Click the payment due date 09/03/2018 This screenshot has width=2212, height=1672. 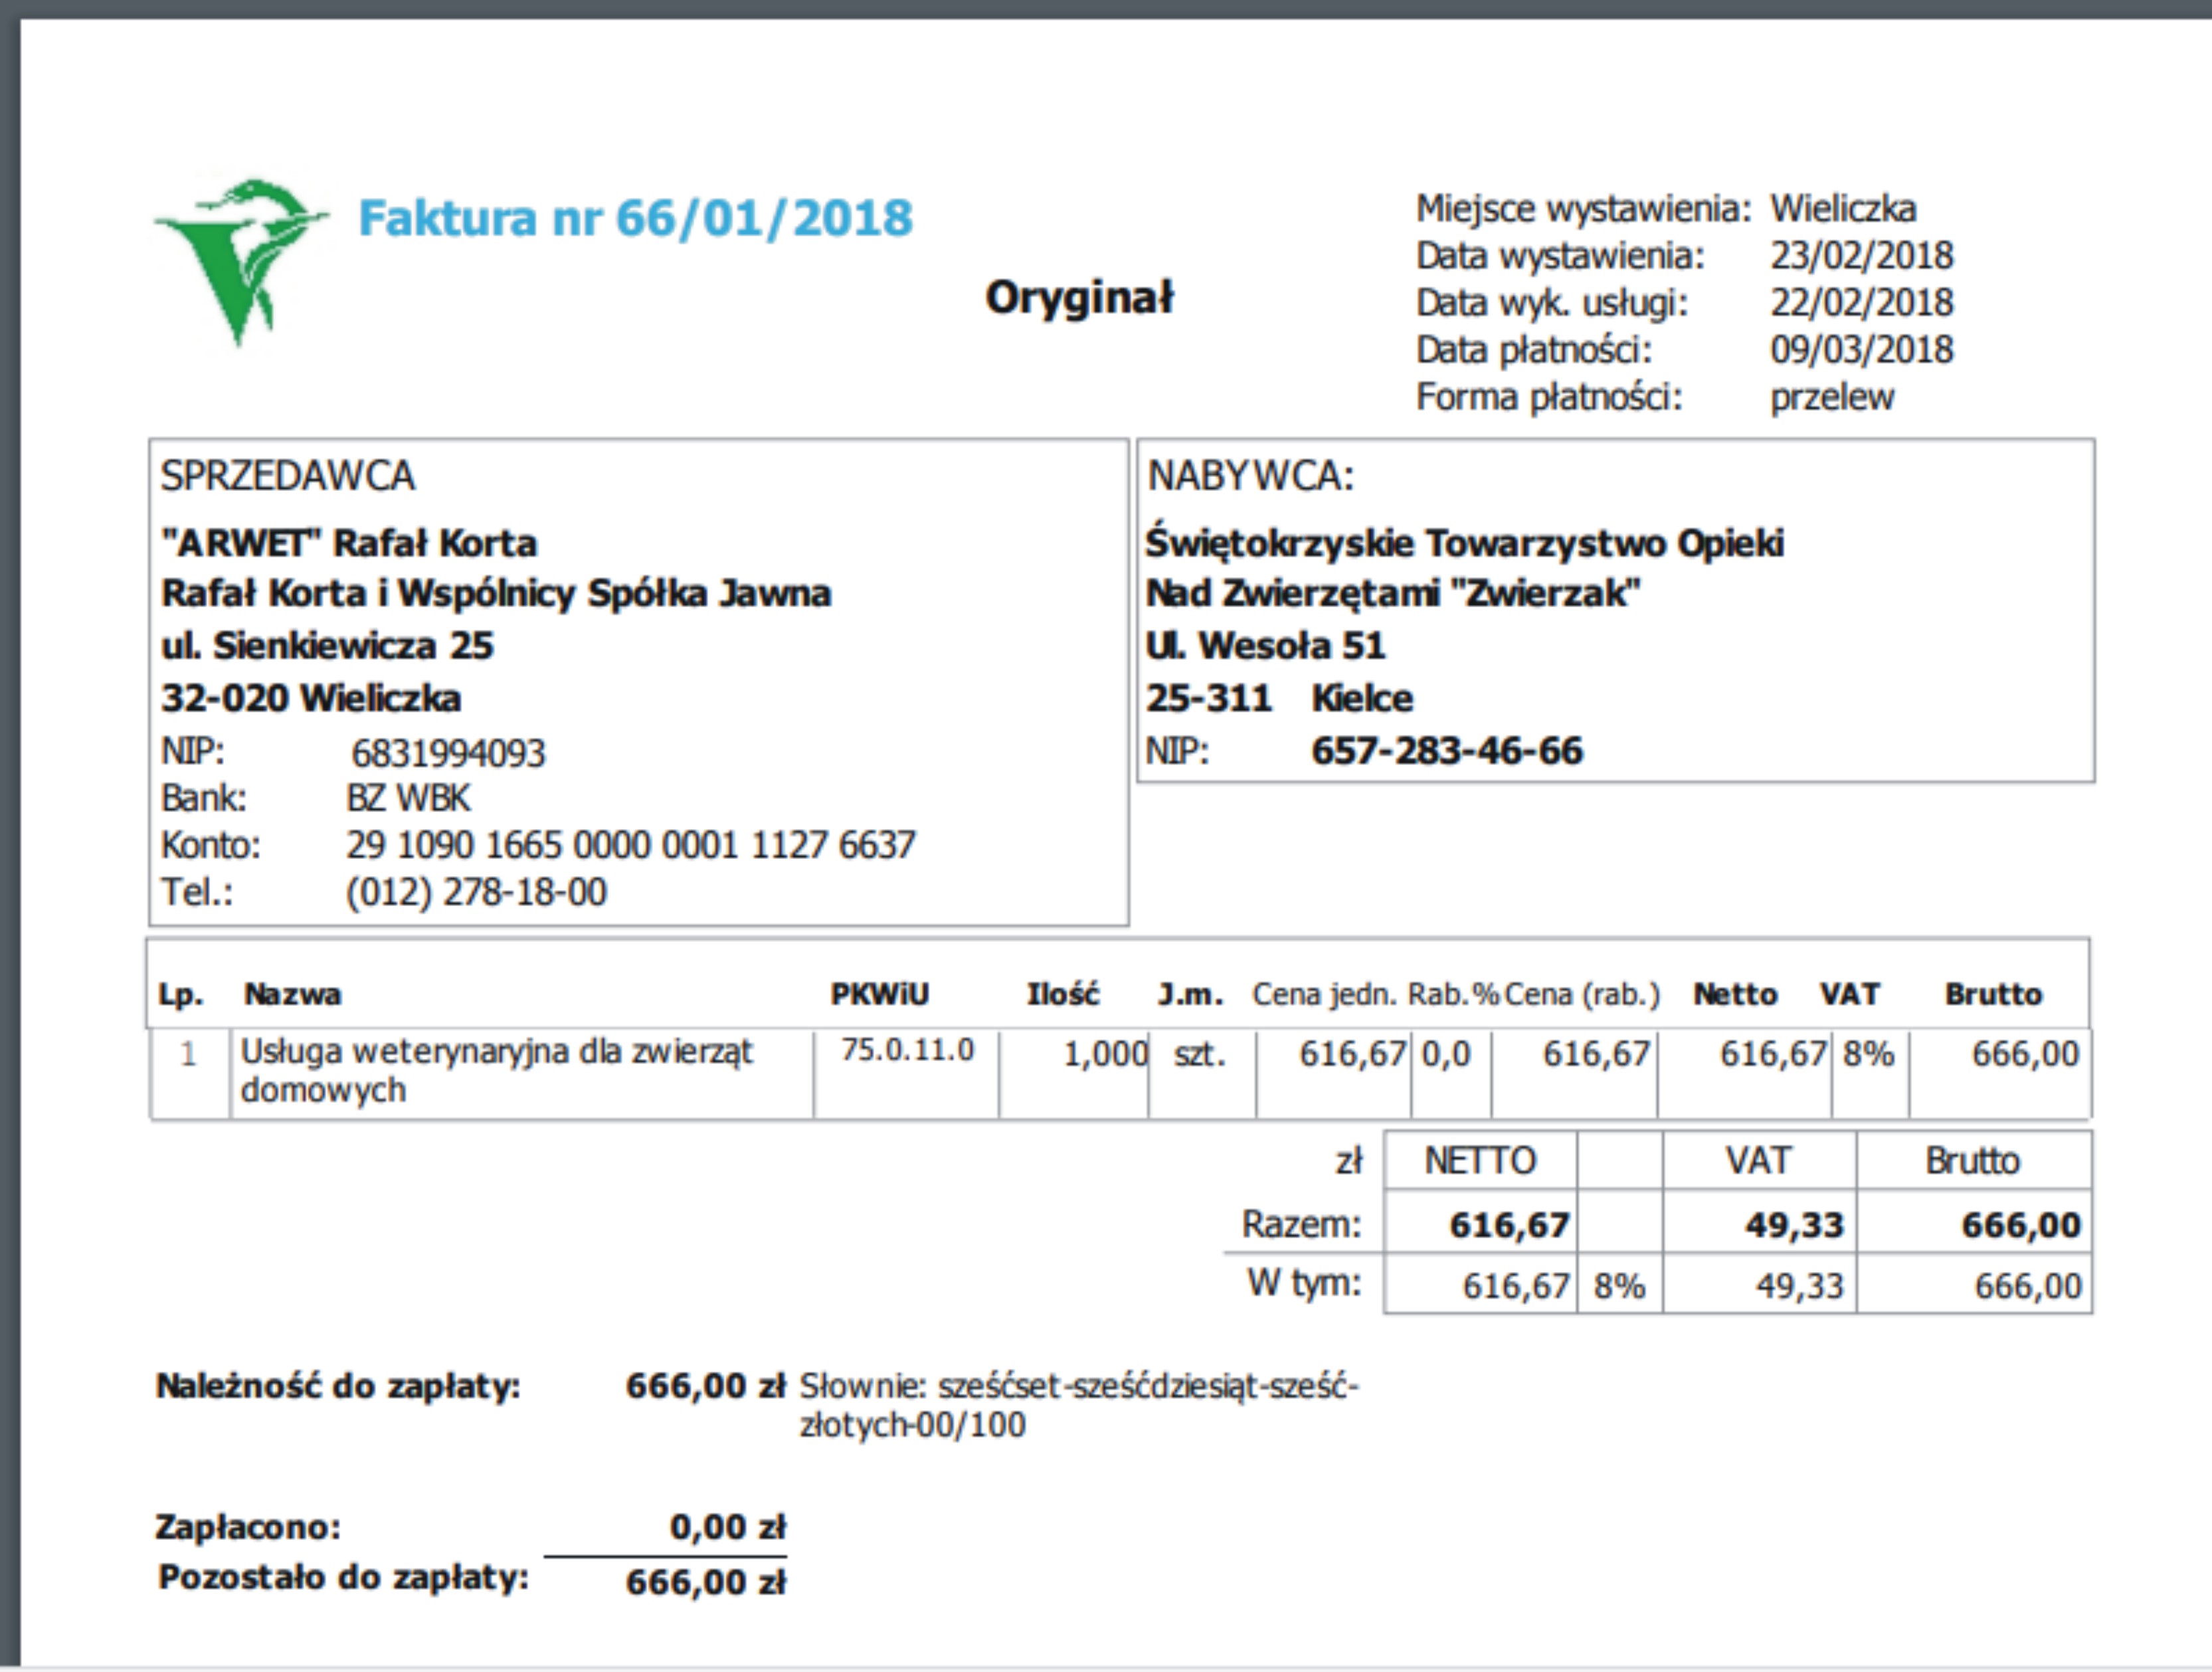tap(1861, 350)
